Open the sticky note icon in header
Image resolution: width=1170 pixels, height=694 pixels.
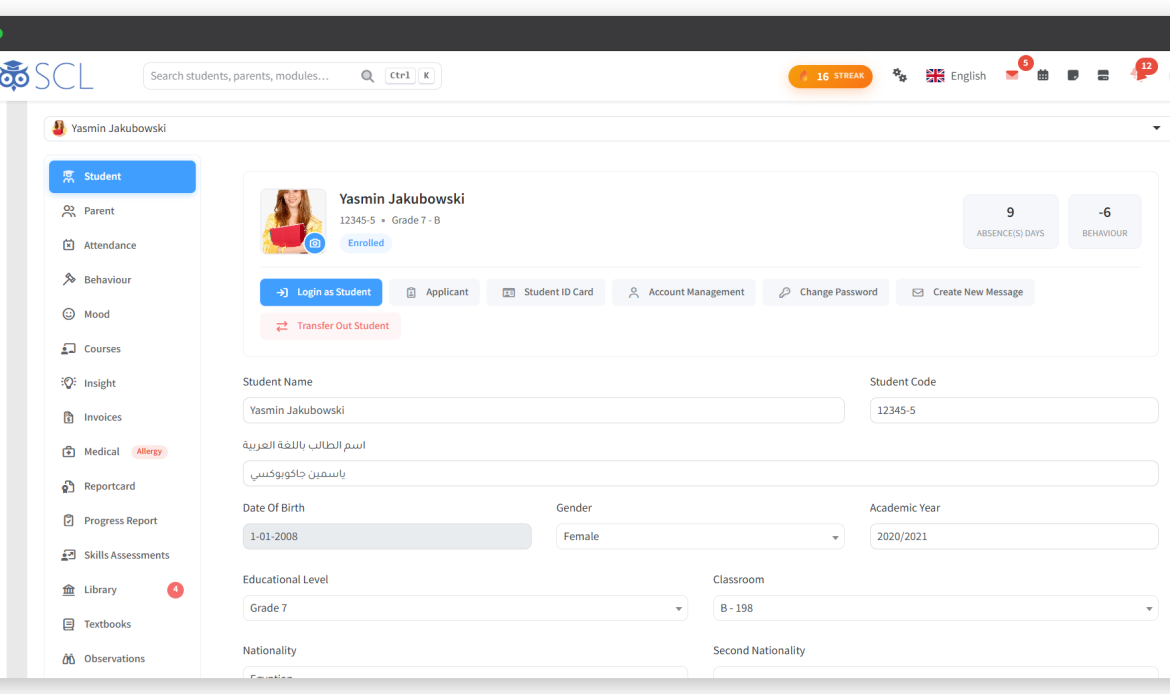click(1073, 75)
